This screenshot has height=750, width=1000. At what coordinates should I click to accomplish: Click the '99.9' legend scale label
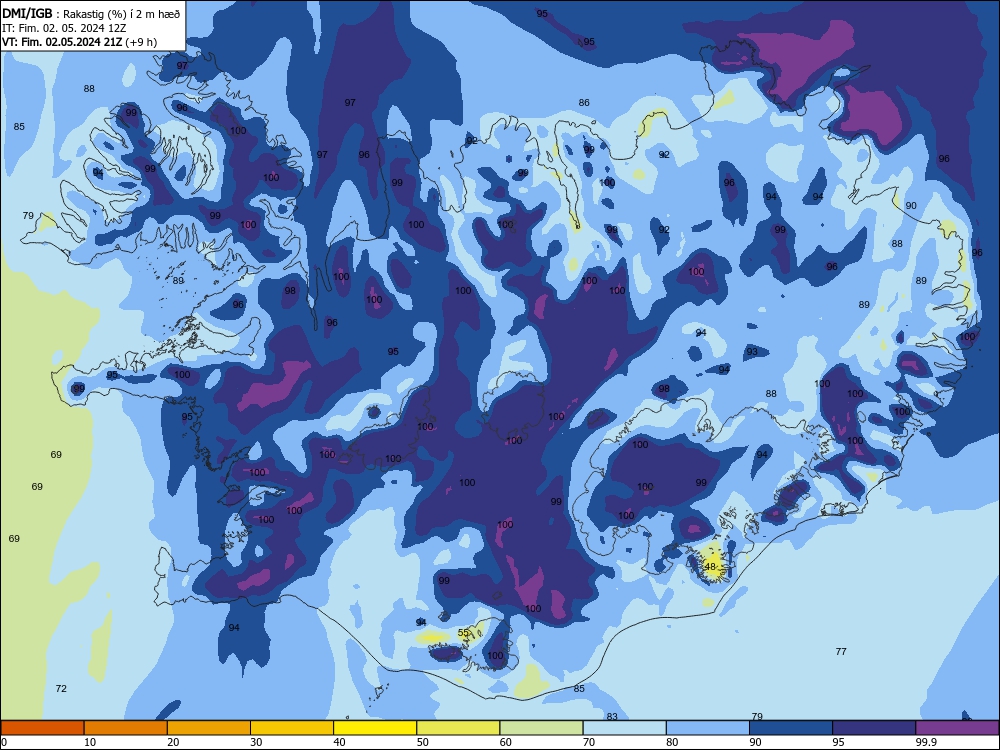926,742
